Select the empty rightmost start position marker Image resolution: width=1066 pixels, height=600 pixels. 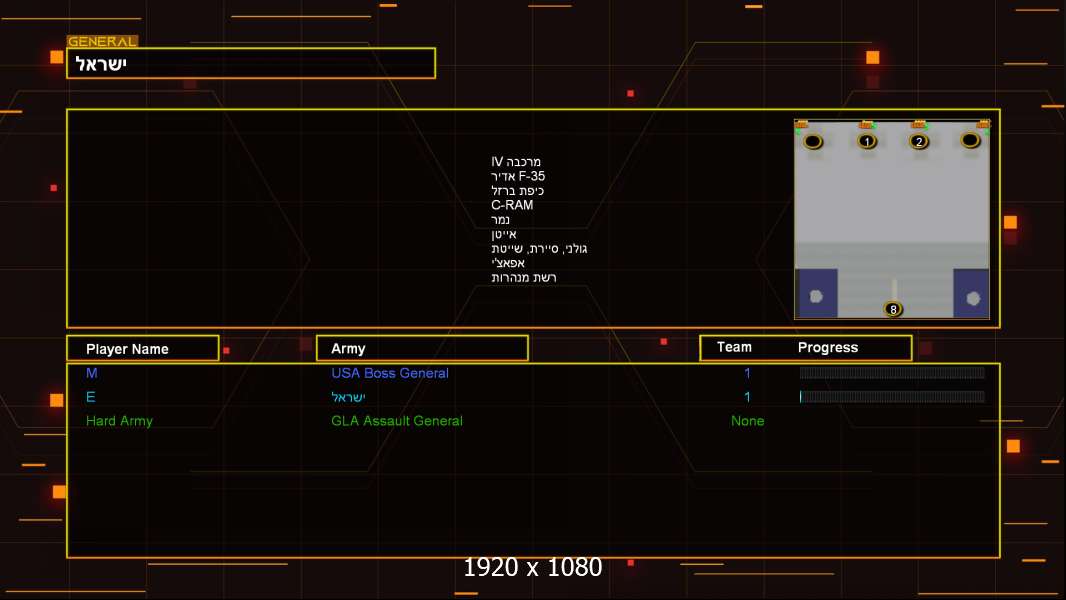coord(970,140)
